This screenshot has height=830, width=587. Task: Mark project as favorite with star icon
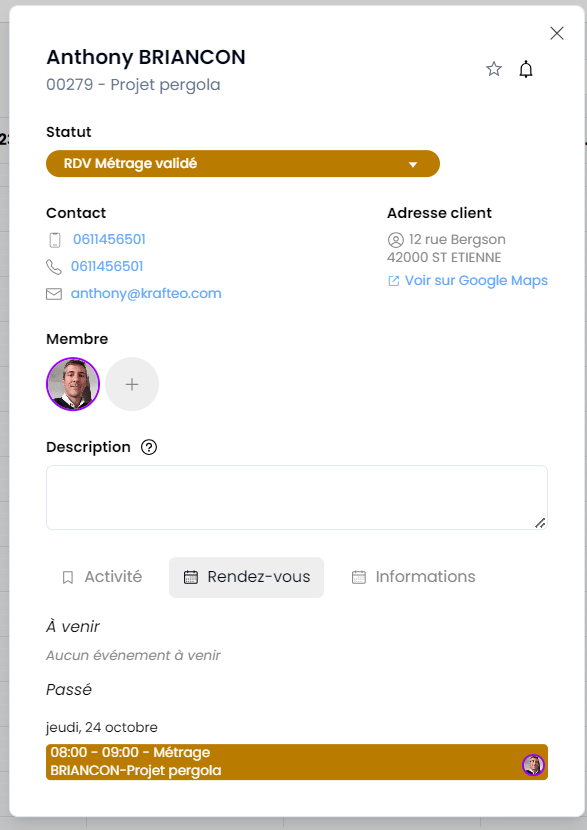(494, 69)
